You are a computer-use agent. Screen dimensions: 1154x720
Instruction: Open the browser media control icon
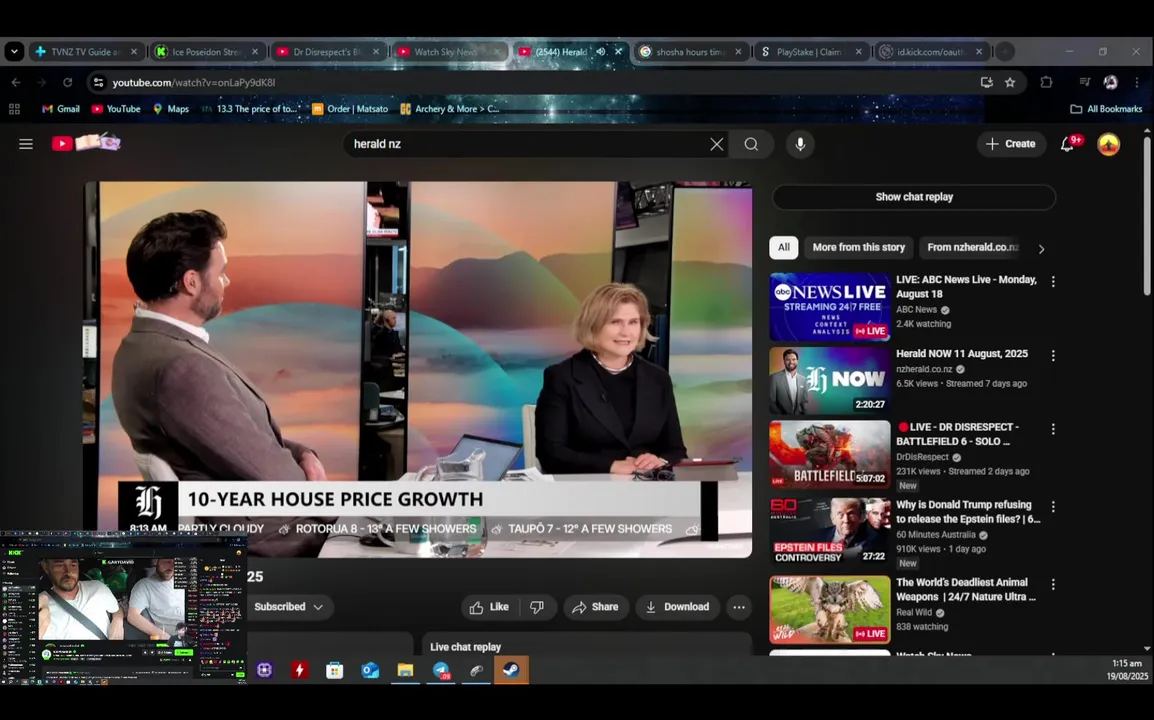[1084, 82]
